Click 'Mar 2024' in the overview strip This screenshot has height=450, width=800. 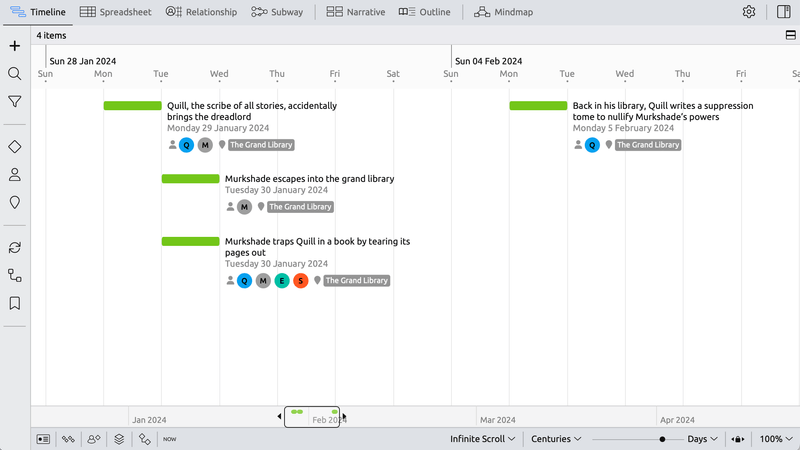tap(497, 420)
